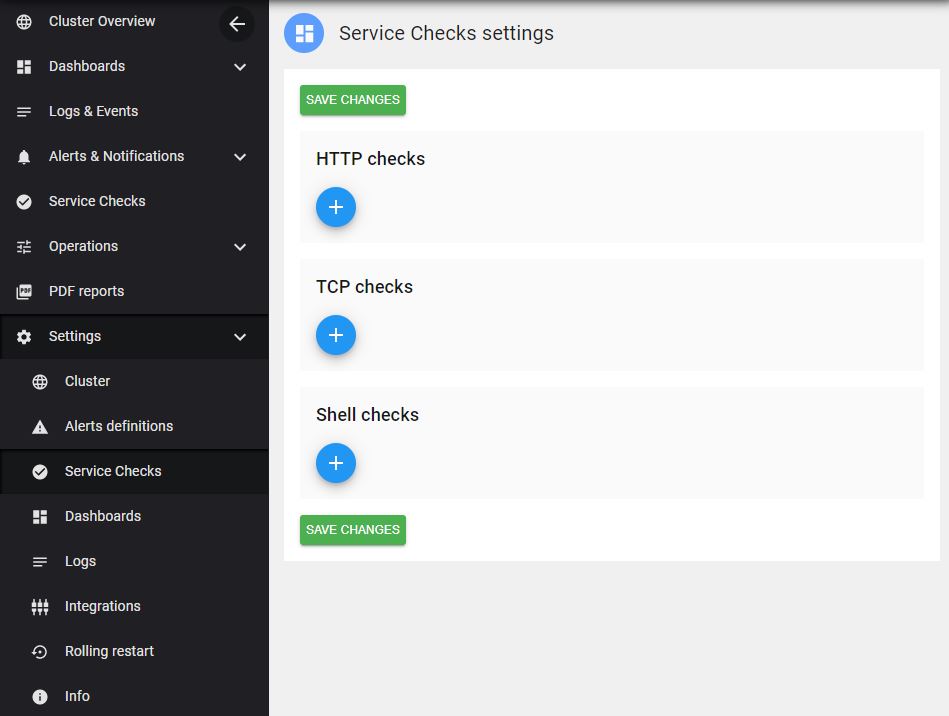This screenshot has height=716, width=949.
Task: Click the Cluster Overview globe icon
Action: tap(24, 22)
